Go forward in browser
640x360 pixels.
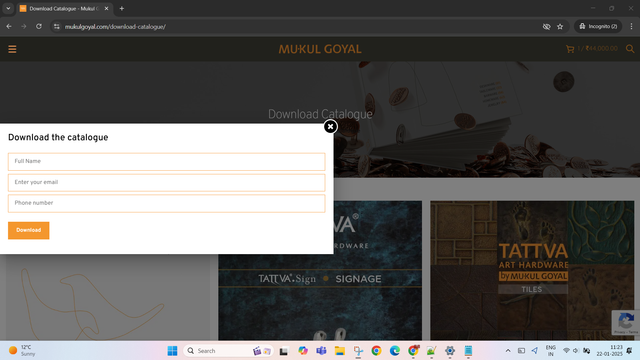24,27
